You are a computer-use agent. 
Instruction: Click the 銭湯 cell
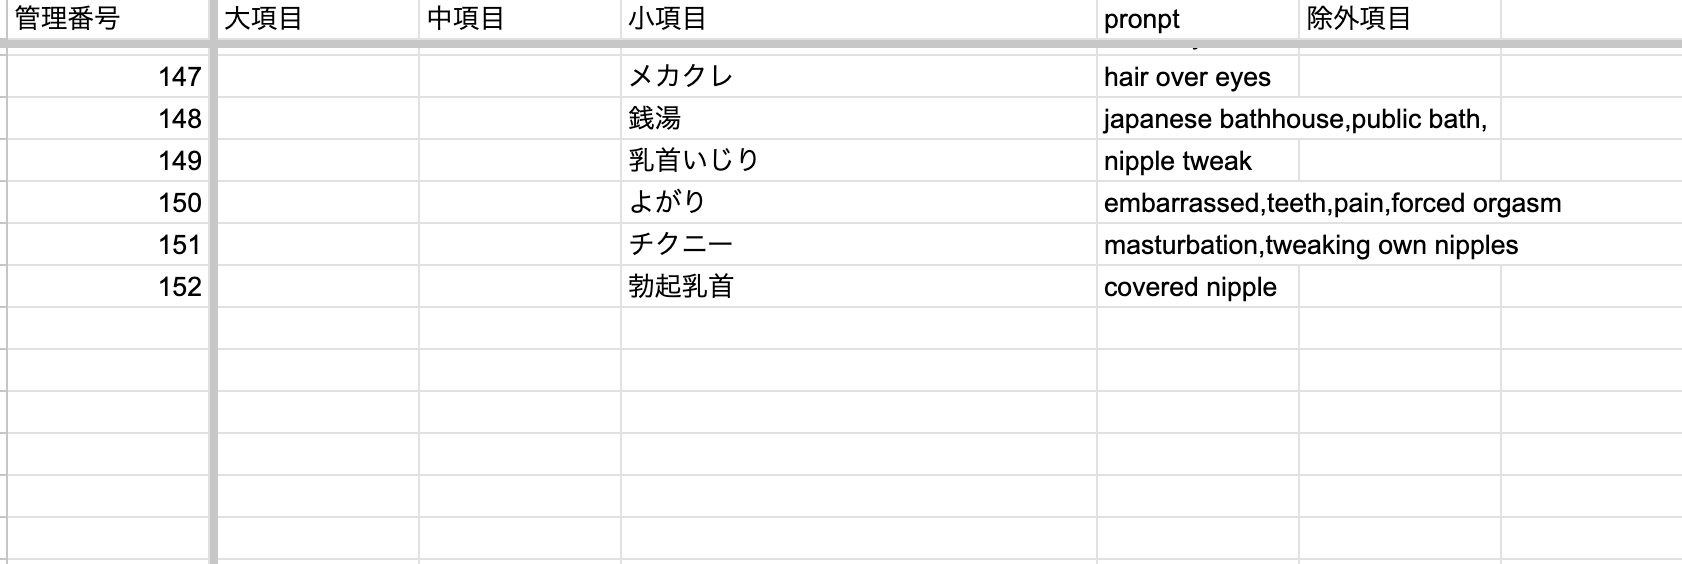pyautogui.click(x=857, y=119)
